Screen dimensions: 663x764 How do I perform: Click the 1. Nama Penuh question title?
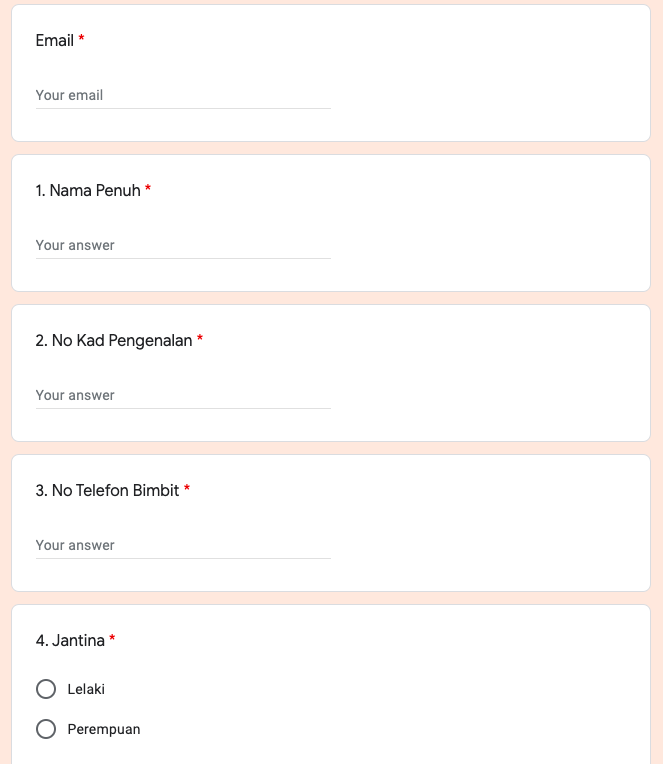point(88,190)
